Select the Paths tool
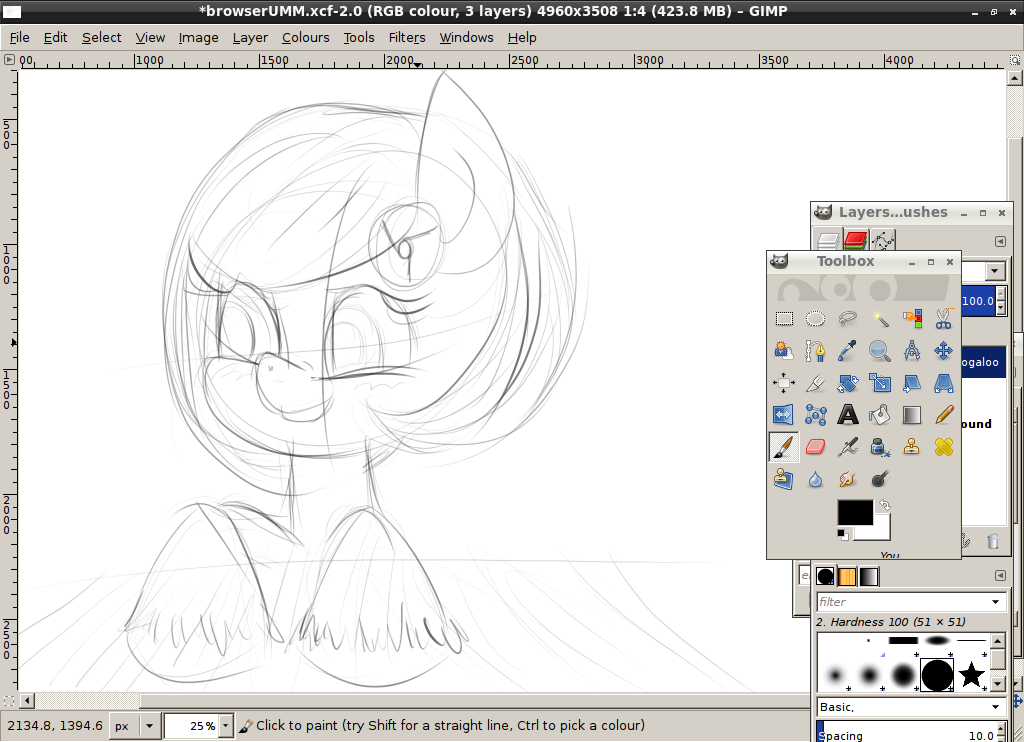 point(815,351)
